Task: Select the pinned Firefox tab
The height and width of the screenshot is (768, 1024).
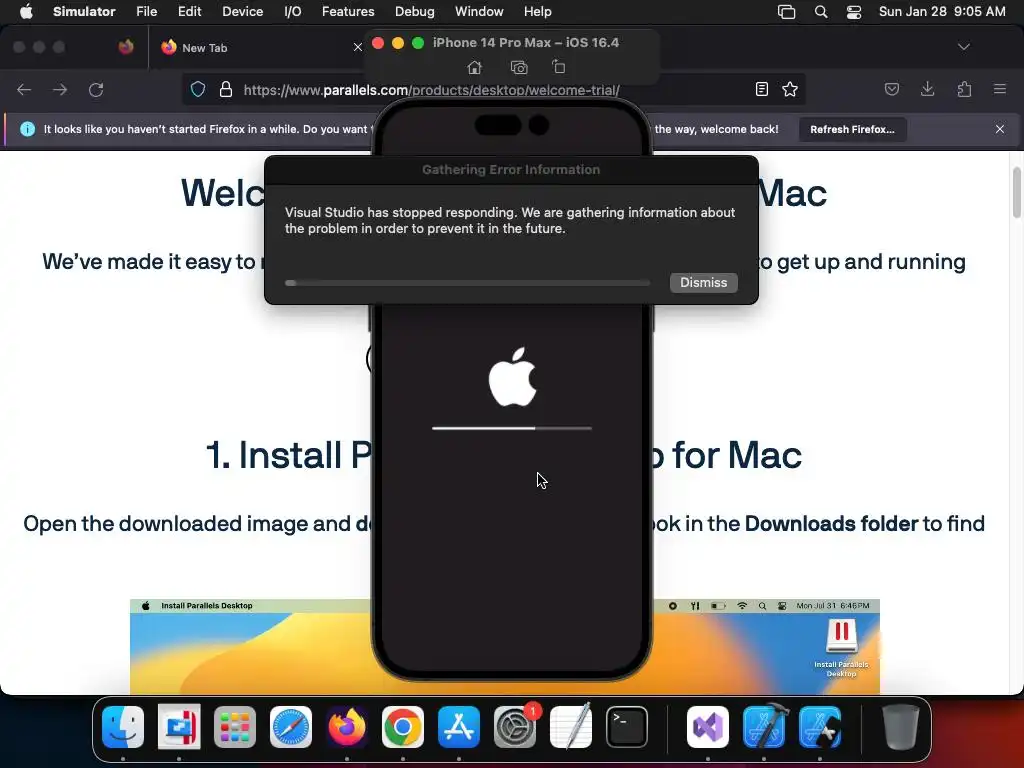Action: click(x=125, y=47)
